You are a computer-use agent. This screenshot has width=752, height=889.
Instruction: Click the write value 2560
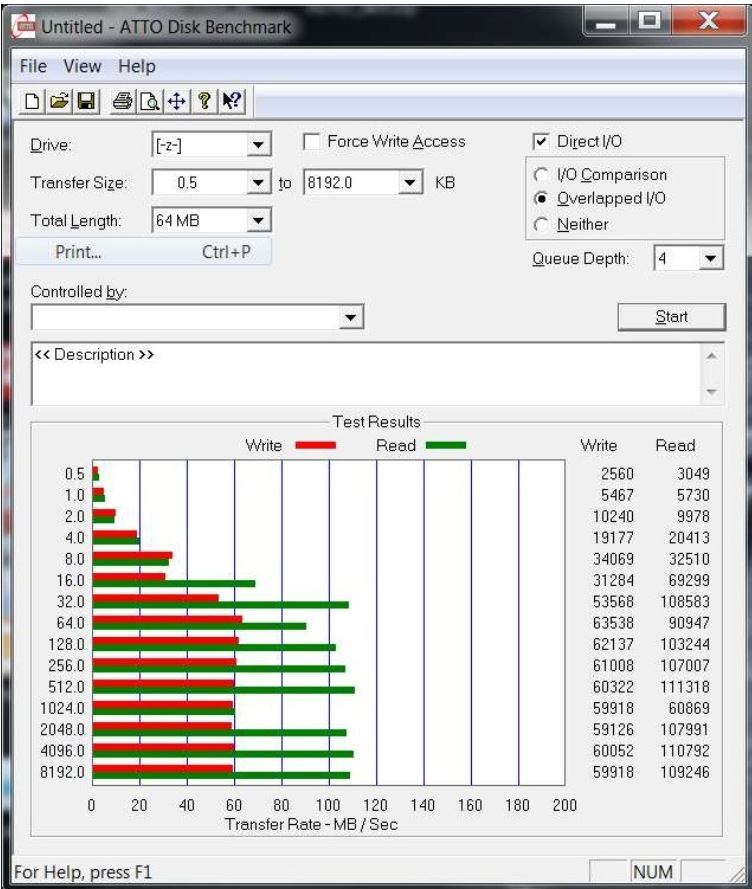tap(617, 474)
